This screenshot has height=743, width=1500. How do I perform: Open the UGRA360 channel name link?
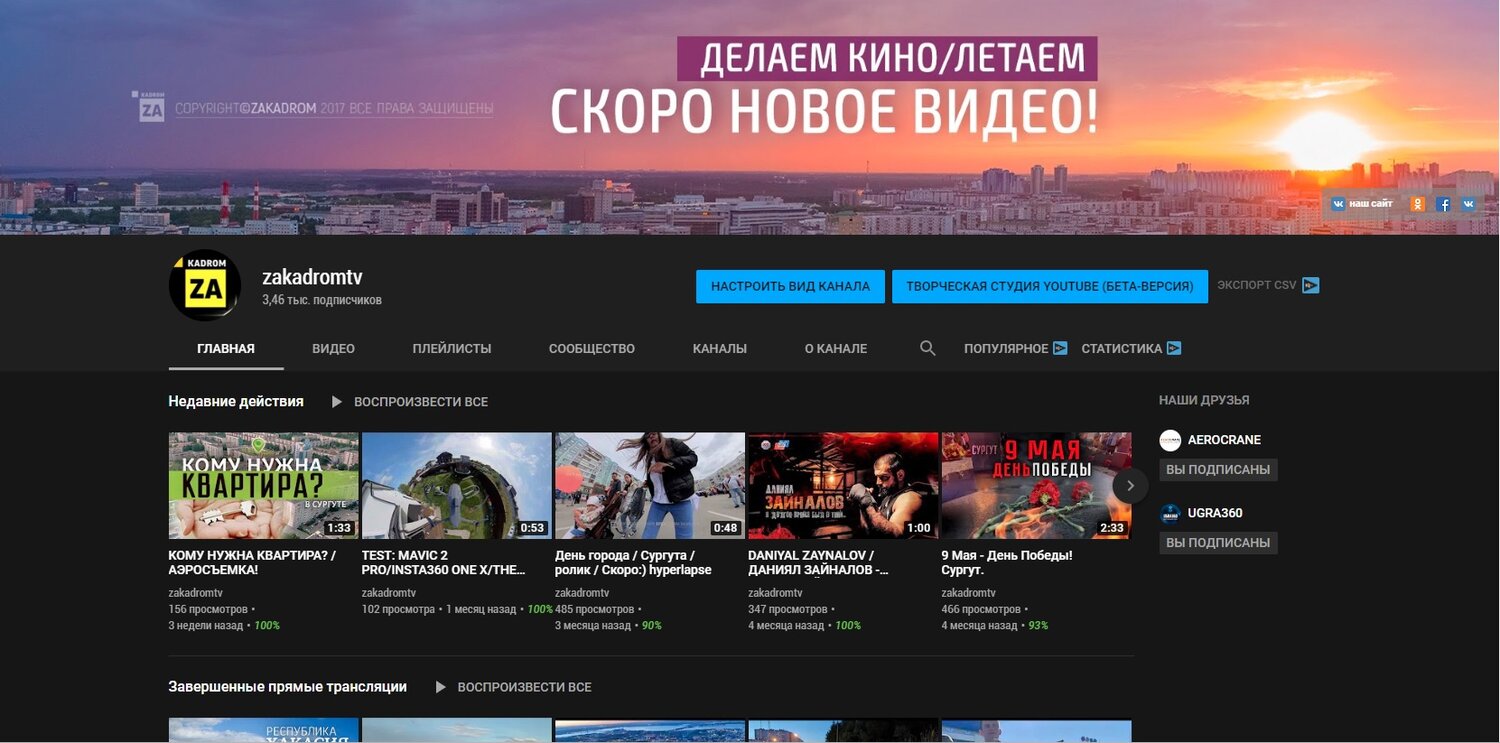(1215, 513)
